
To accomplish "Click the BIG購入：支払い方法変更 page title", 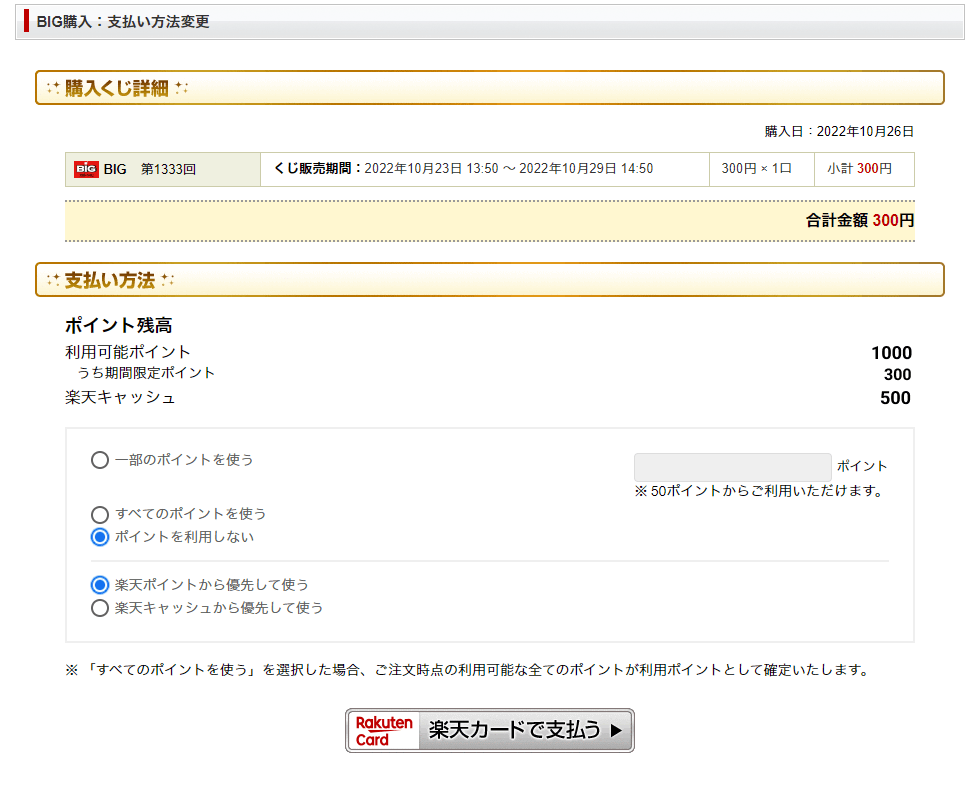I will tap(123, 21).
